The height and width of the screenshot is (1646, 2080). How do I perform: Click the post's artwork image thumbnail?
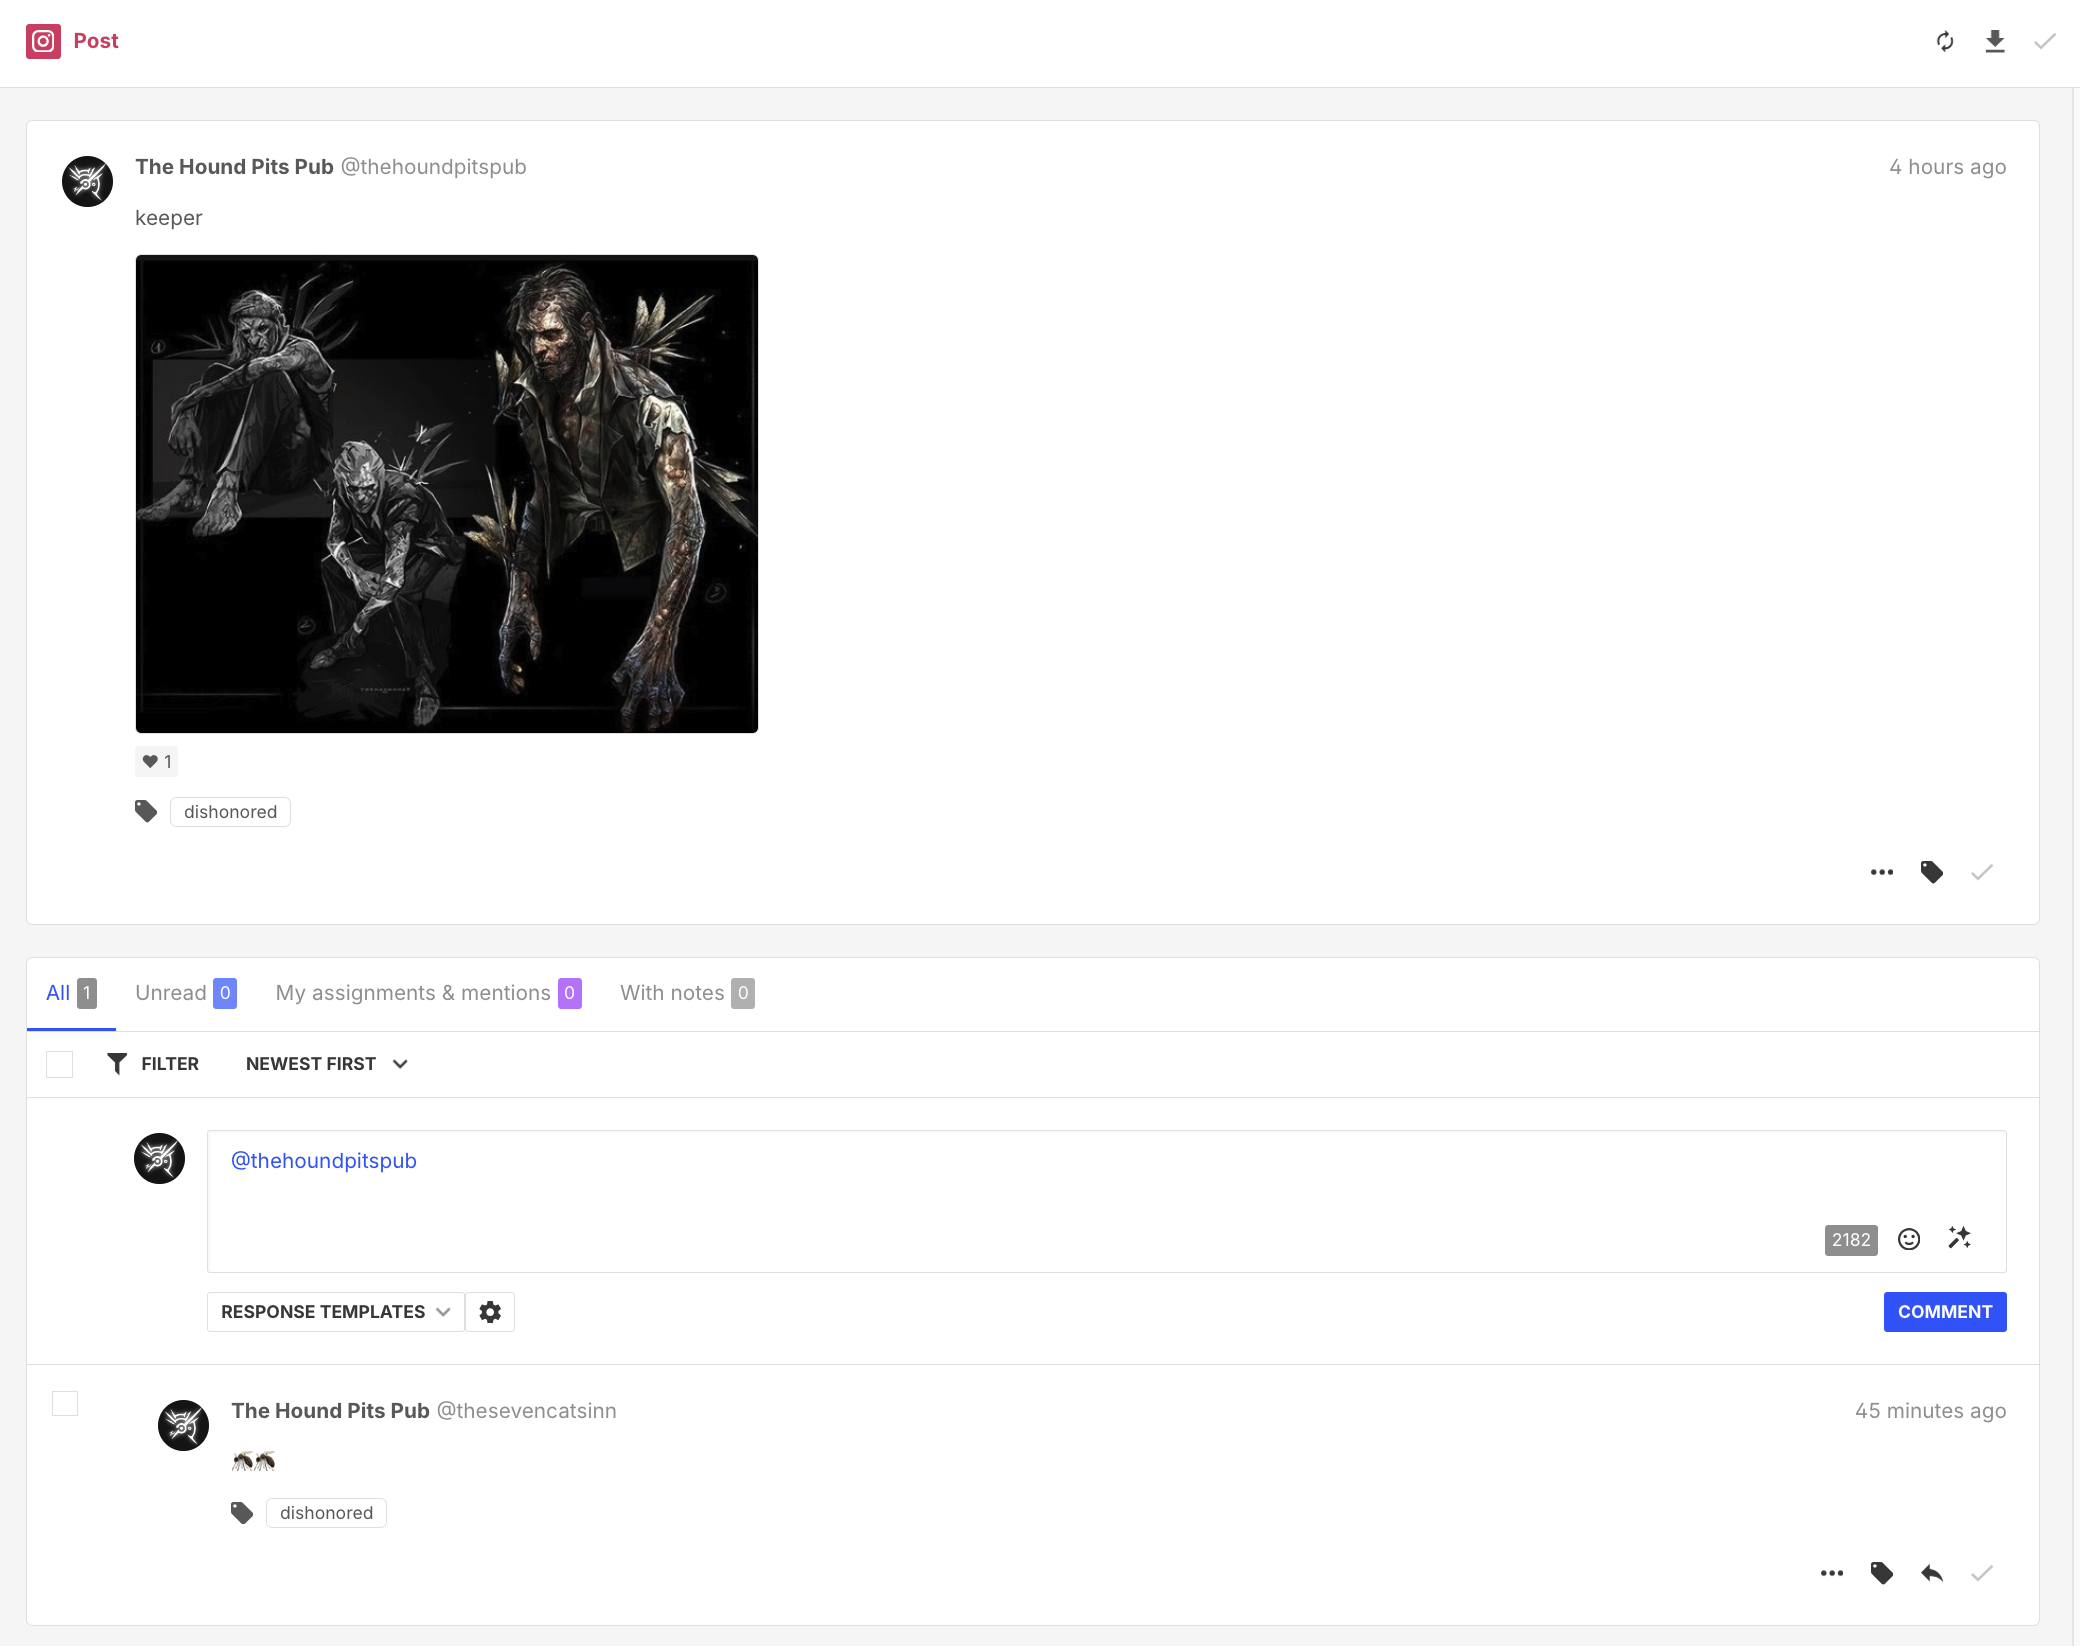coord(446,494)
